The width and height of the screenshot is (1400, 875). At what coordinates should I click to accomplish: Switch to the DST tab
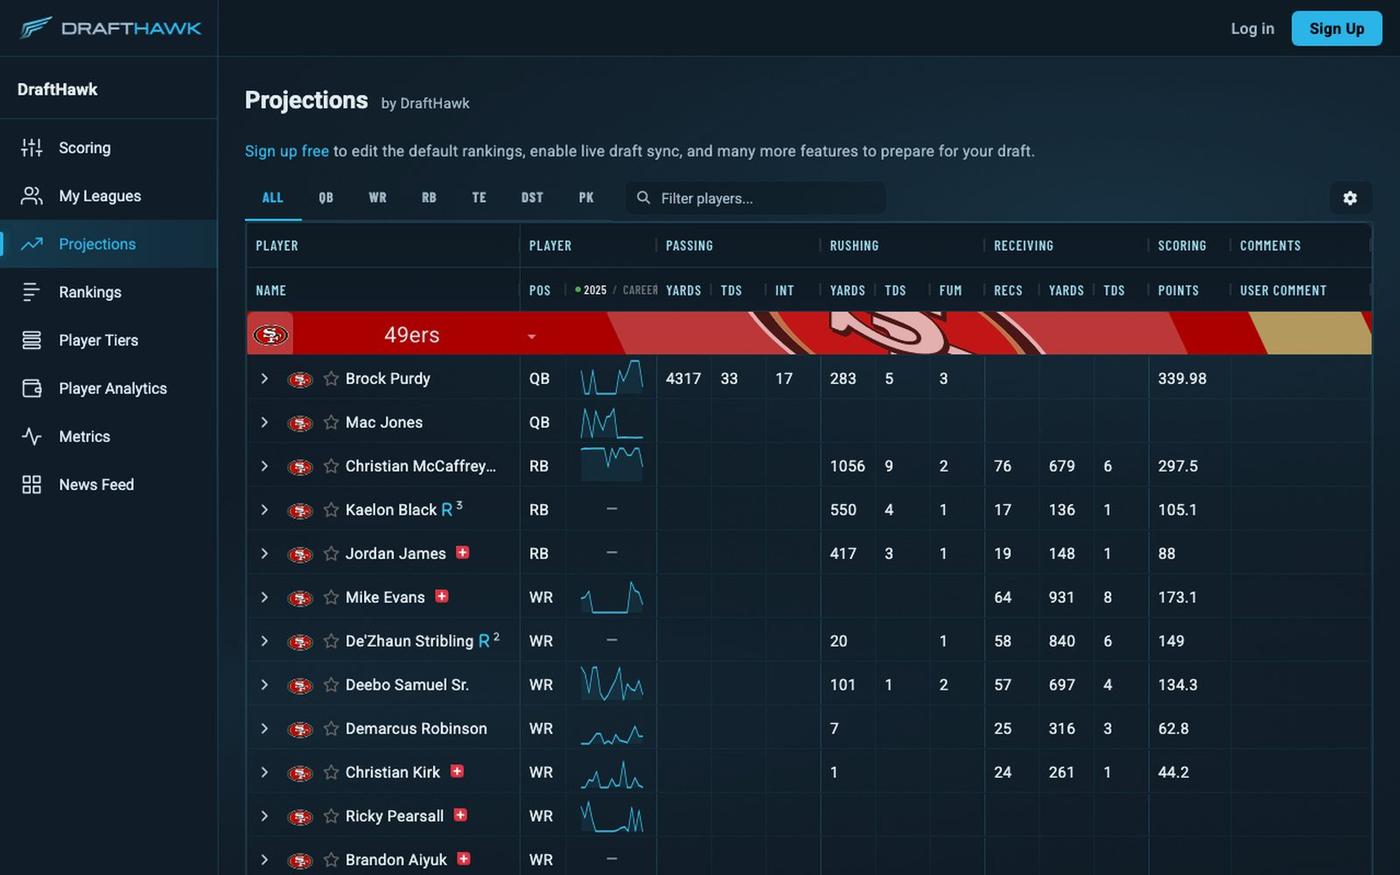click(x=532, y=198)
